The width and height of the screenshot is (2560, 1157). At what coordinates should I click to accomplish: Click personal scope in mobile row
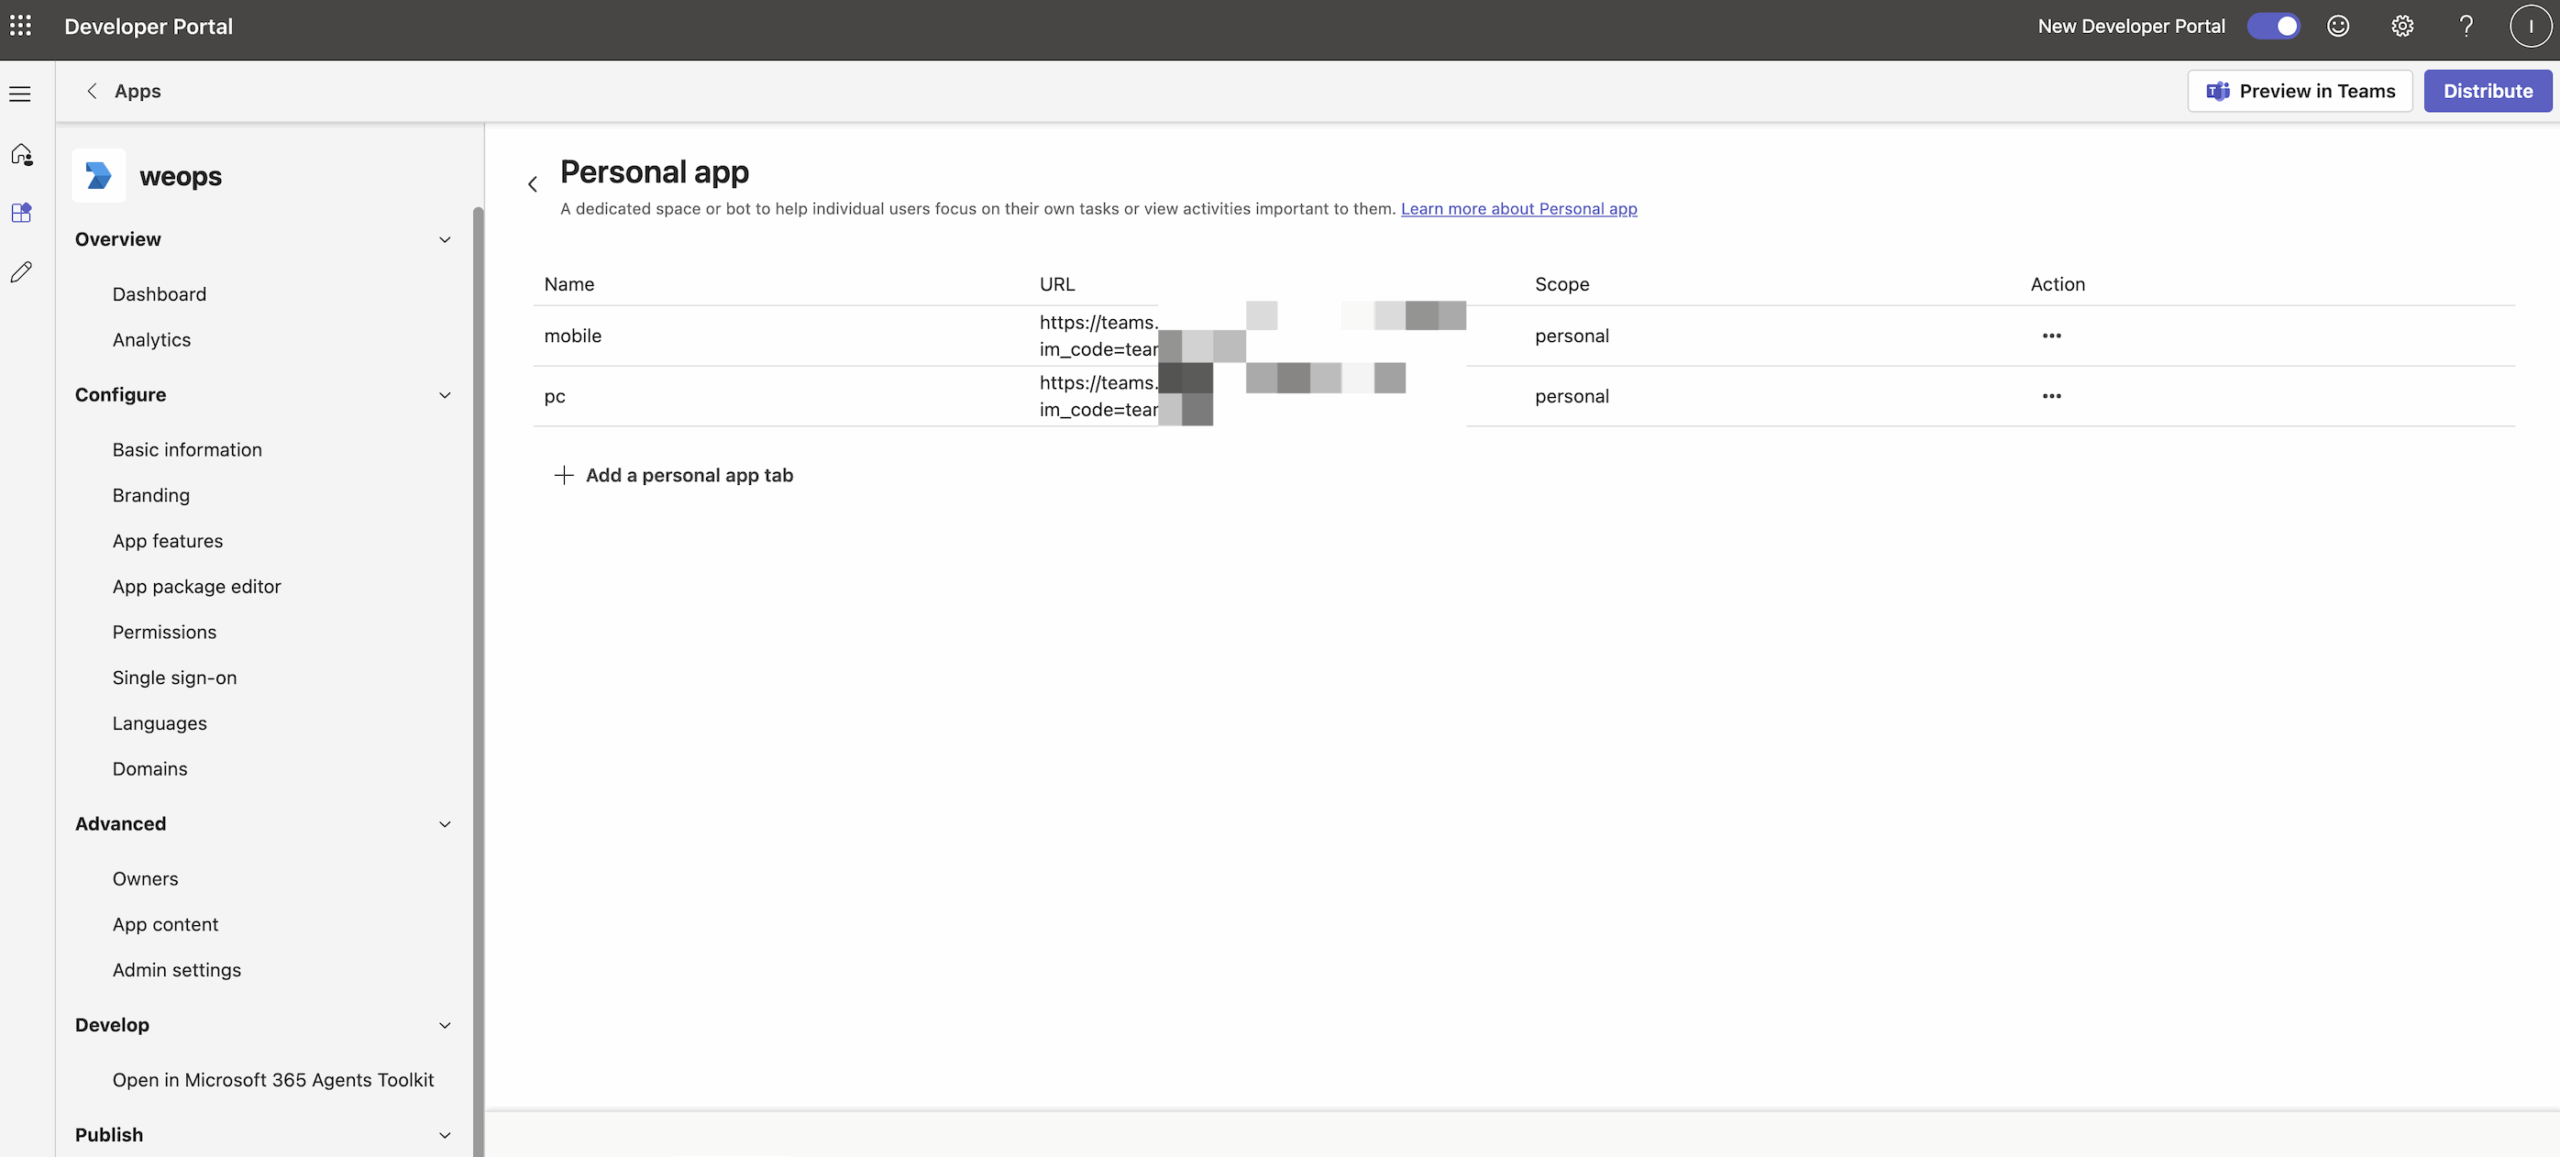pos(1572,335)
